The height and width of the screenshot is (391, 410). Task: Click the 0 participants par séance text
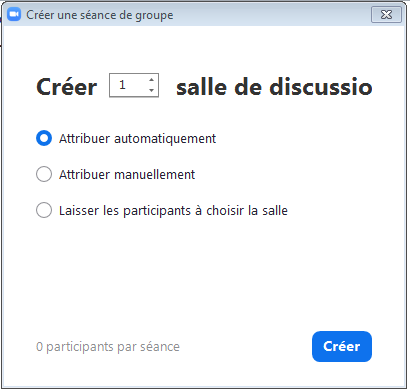pos(108,347)
